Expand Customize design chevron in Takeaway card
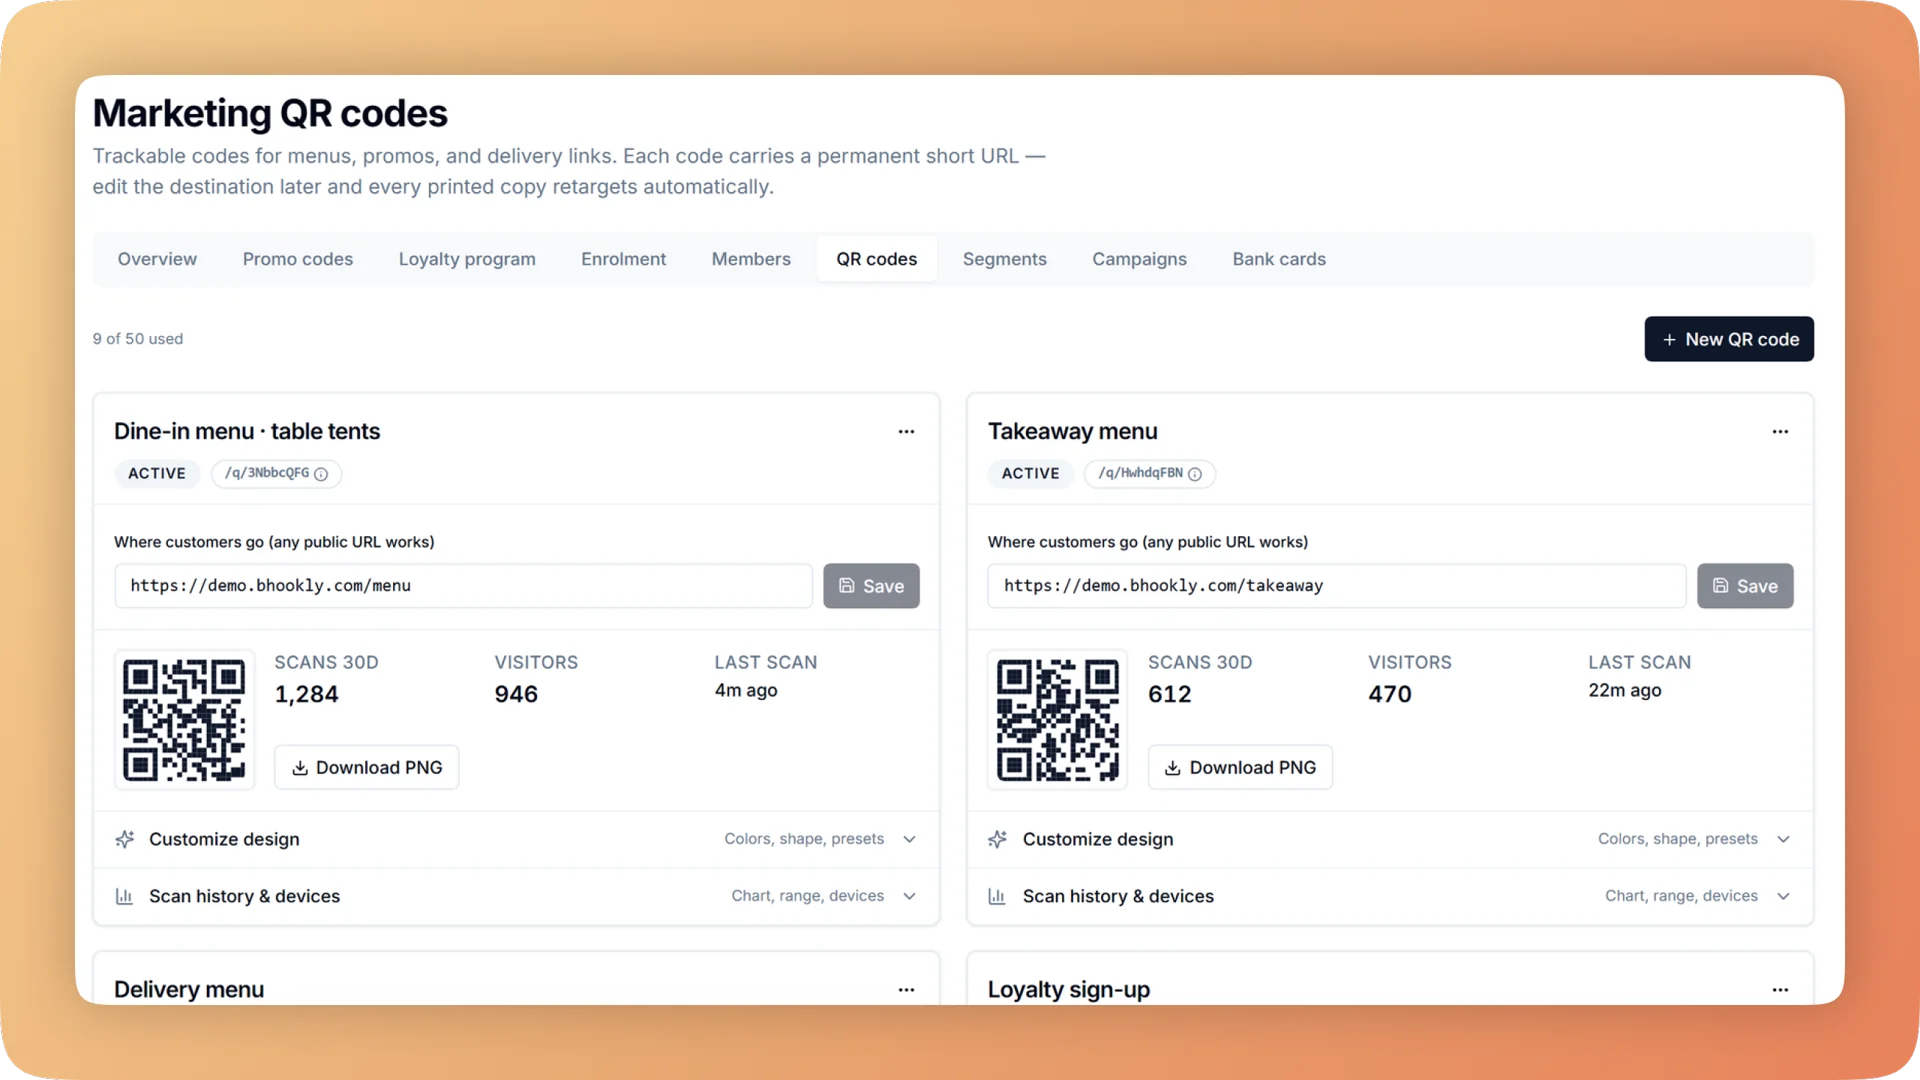The height and width of the screenshot is (1080, 1920). [x=1783, y=839]
